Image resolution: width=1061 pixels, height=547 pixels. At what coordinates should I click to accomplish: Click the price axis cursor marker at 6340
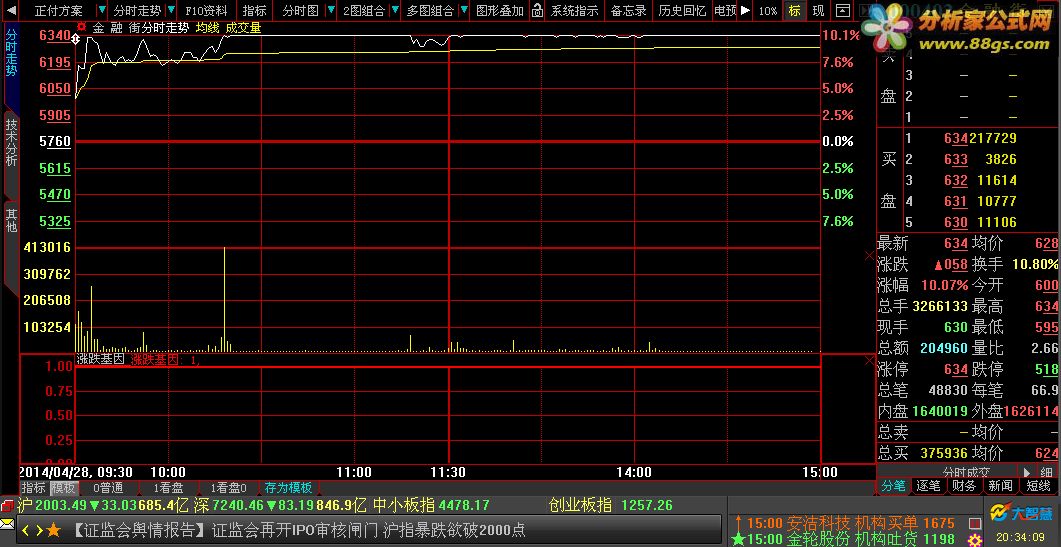[x=75, y=39]
